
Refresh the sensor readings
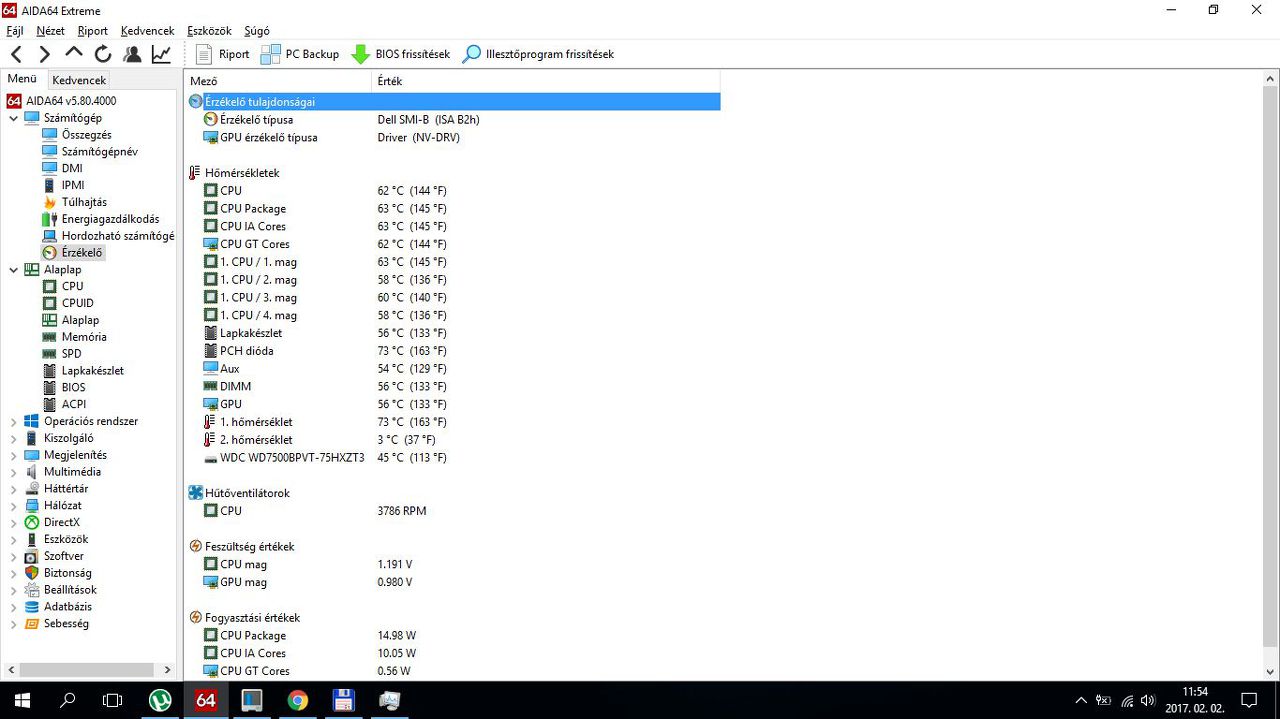(102, 54)
